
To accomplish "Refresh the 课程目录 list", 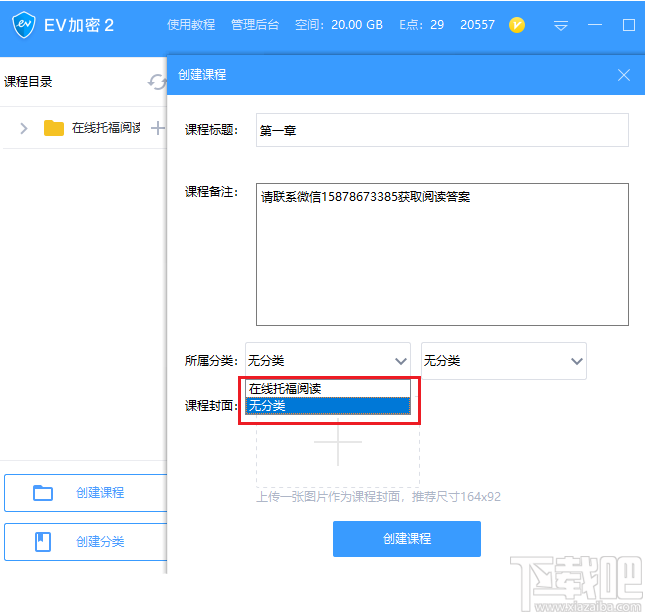I will coord(157,82).
